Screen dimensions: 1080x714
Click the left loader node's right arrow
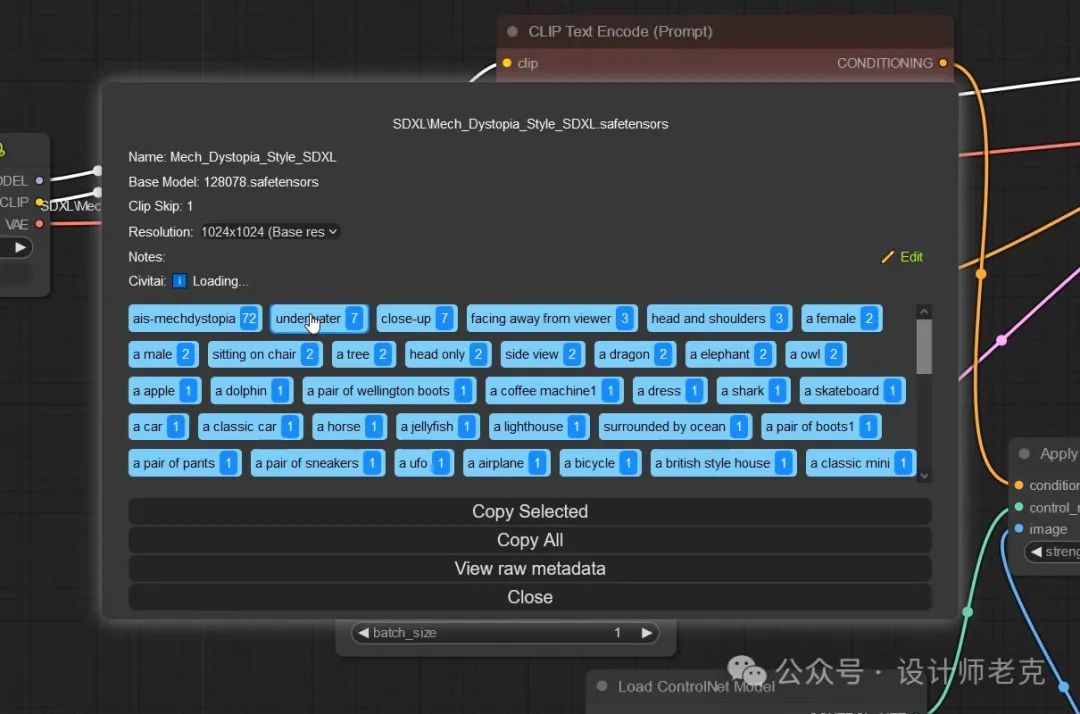(21, 247)
